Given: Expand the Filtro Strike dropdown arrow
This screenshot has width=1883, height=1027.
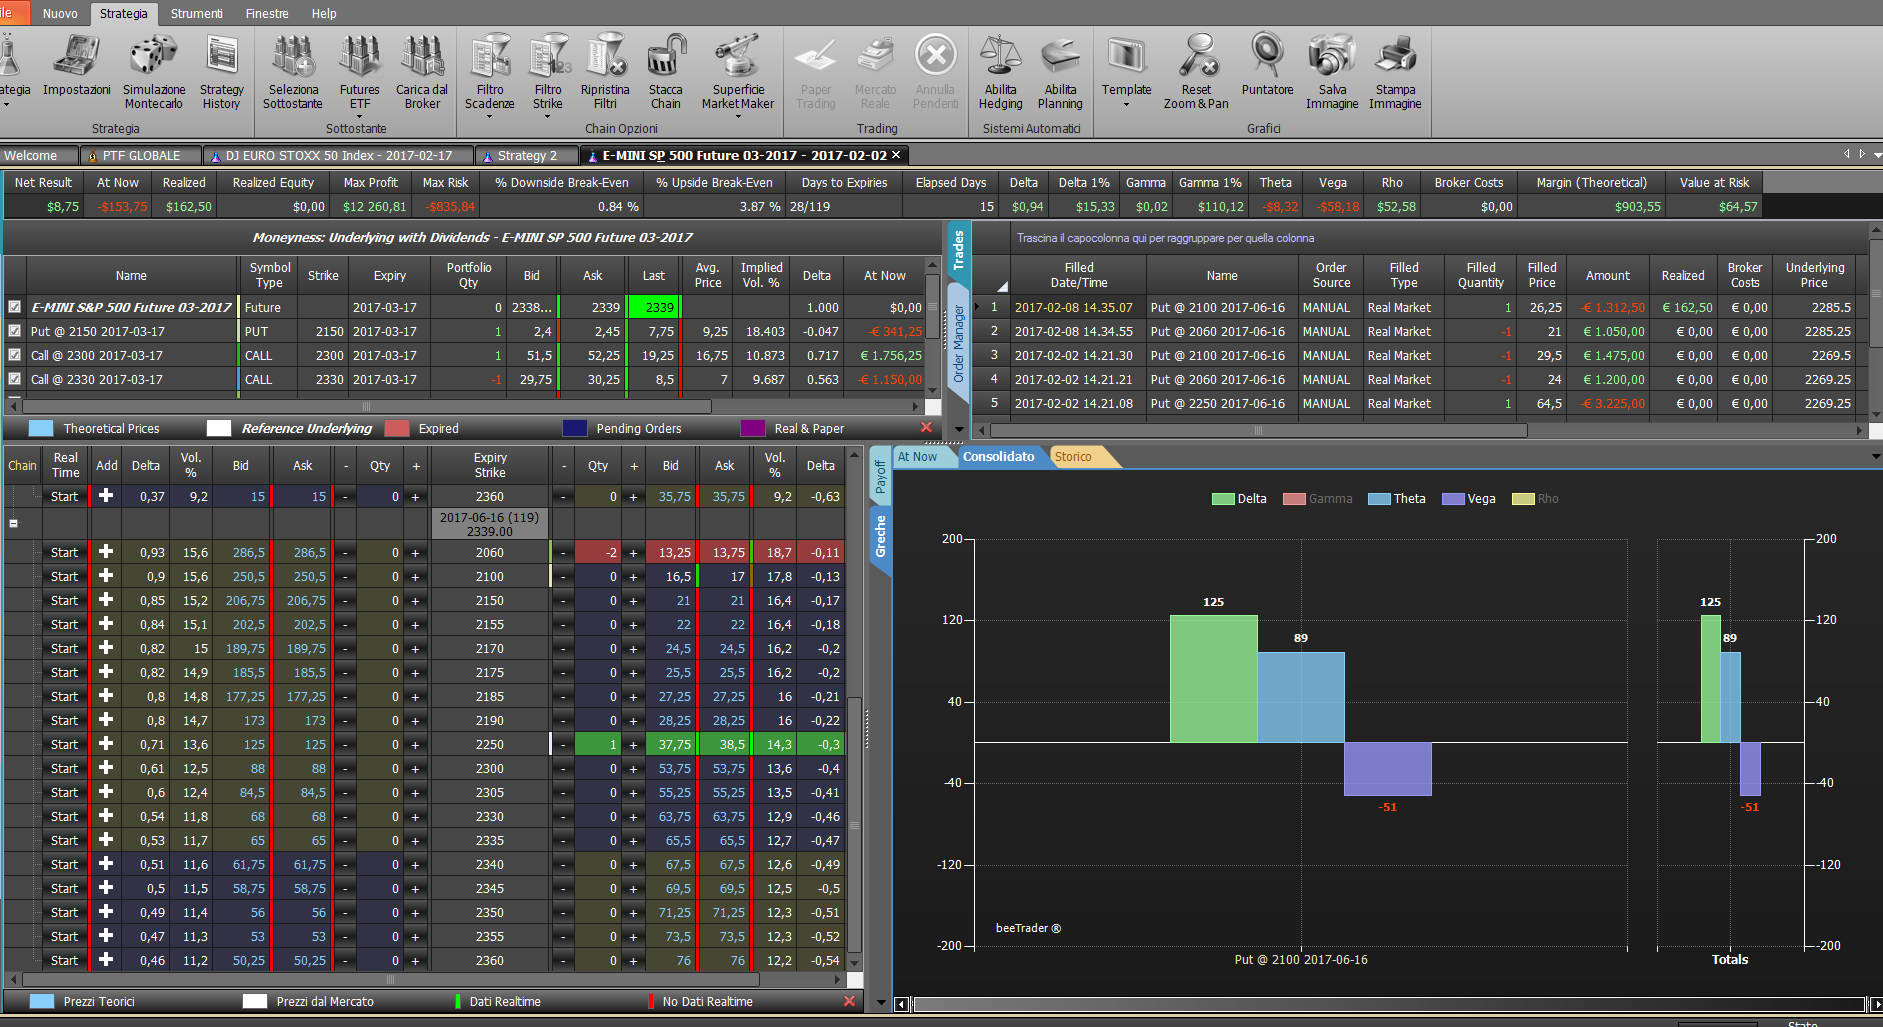Looking at the screenshot, I should tap(547, 117).
